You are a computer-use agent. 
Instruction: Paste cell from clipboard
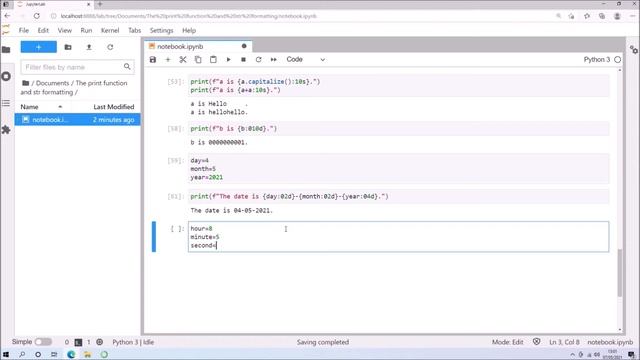pyautogui.click(x=213, y=60)
